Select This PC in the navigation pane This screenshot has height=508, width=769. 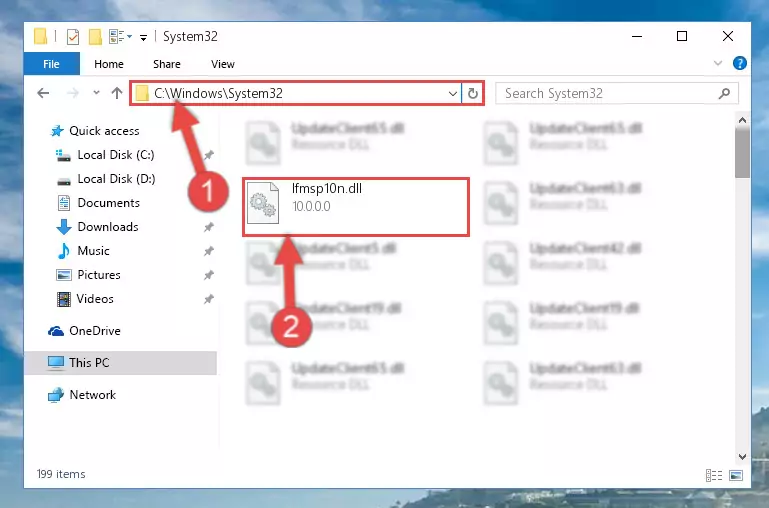pos(121,363)
